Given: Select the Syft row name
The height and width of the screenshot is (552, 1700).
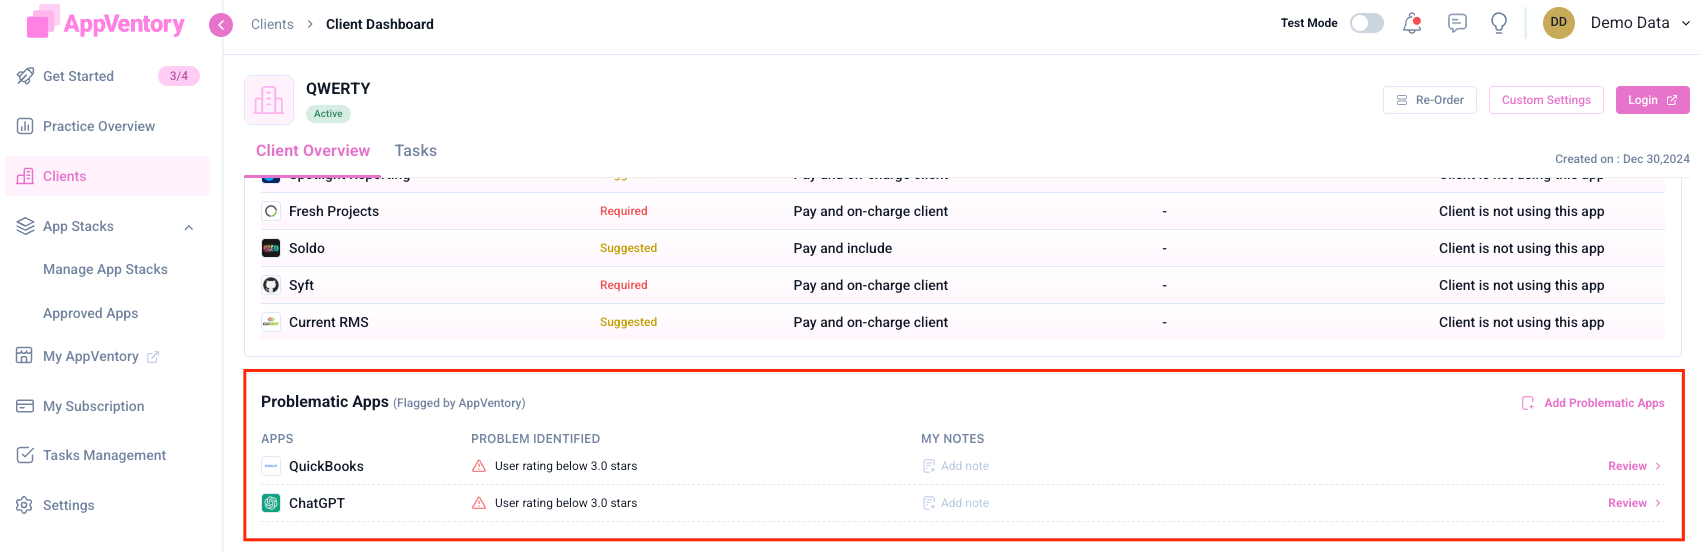Looking at the screenshot, I should 301,285.
